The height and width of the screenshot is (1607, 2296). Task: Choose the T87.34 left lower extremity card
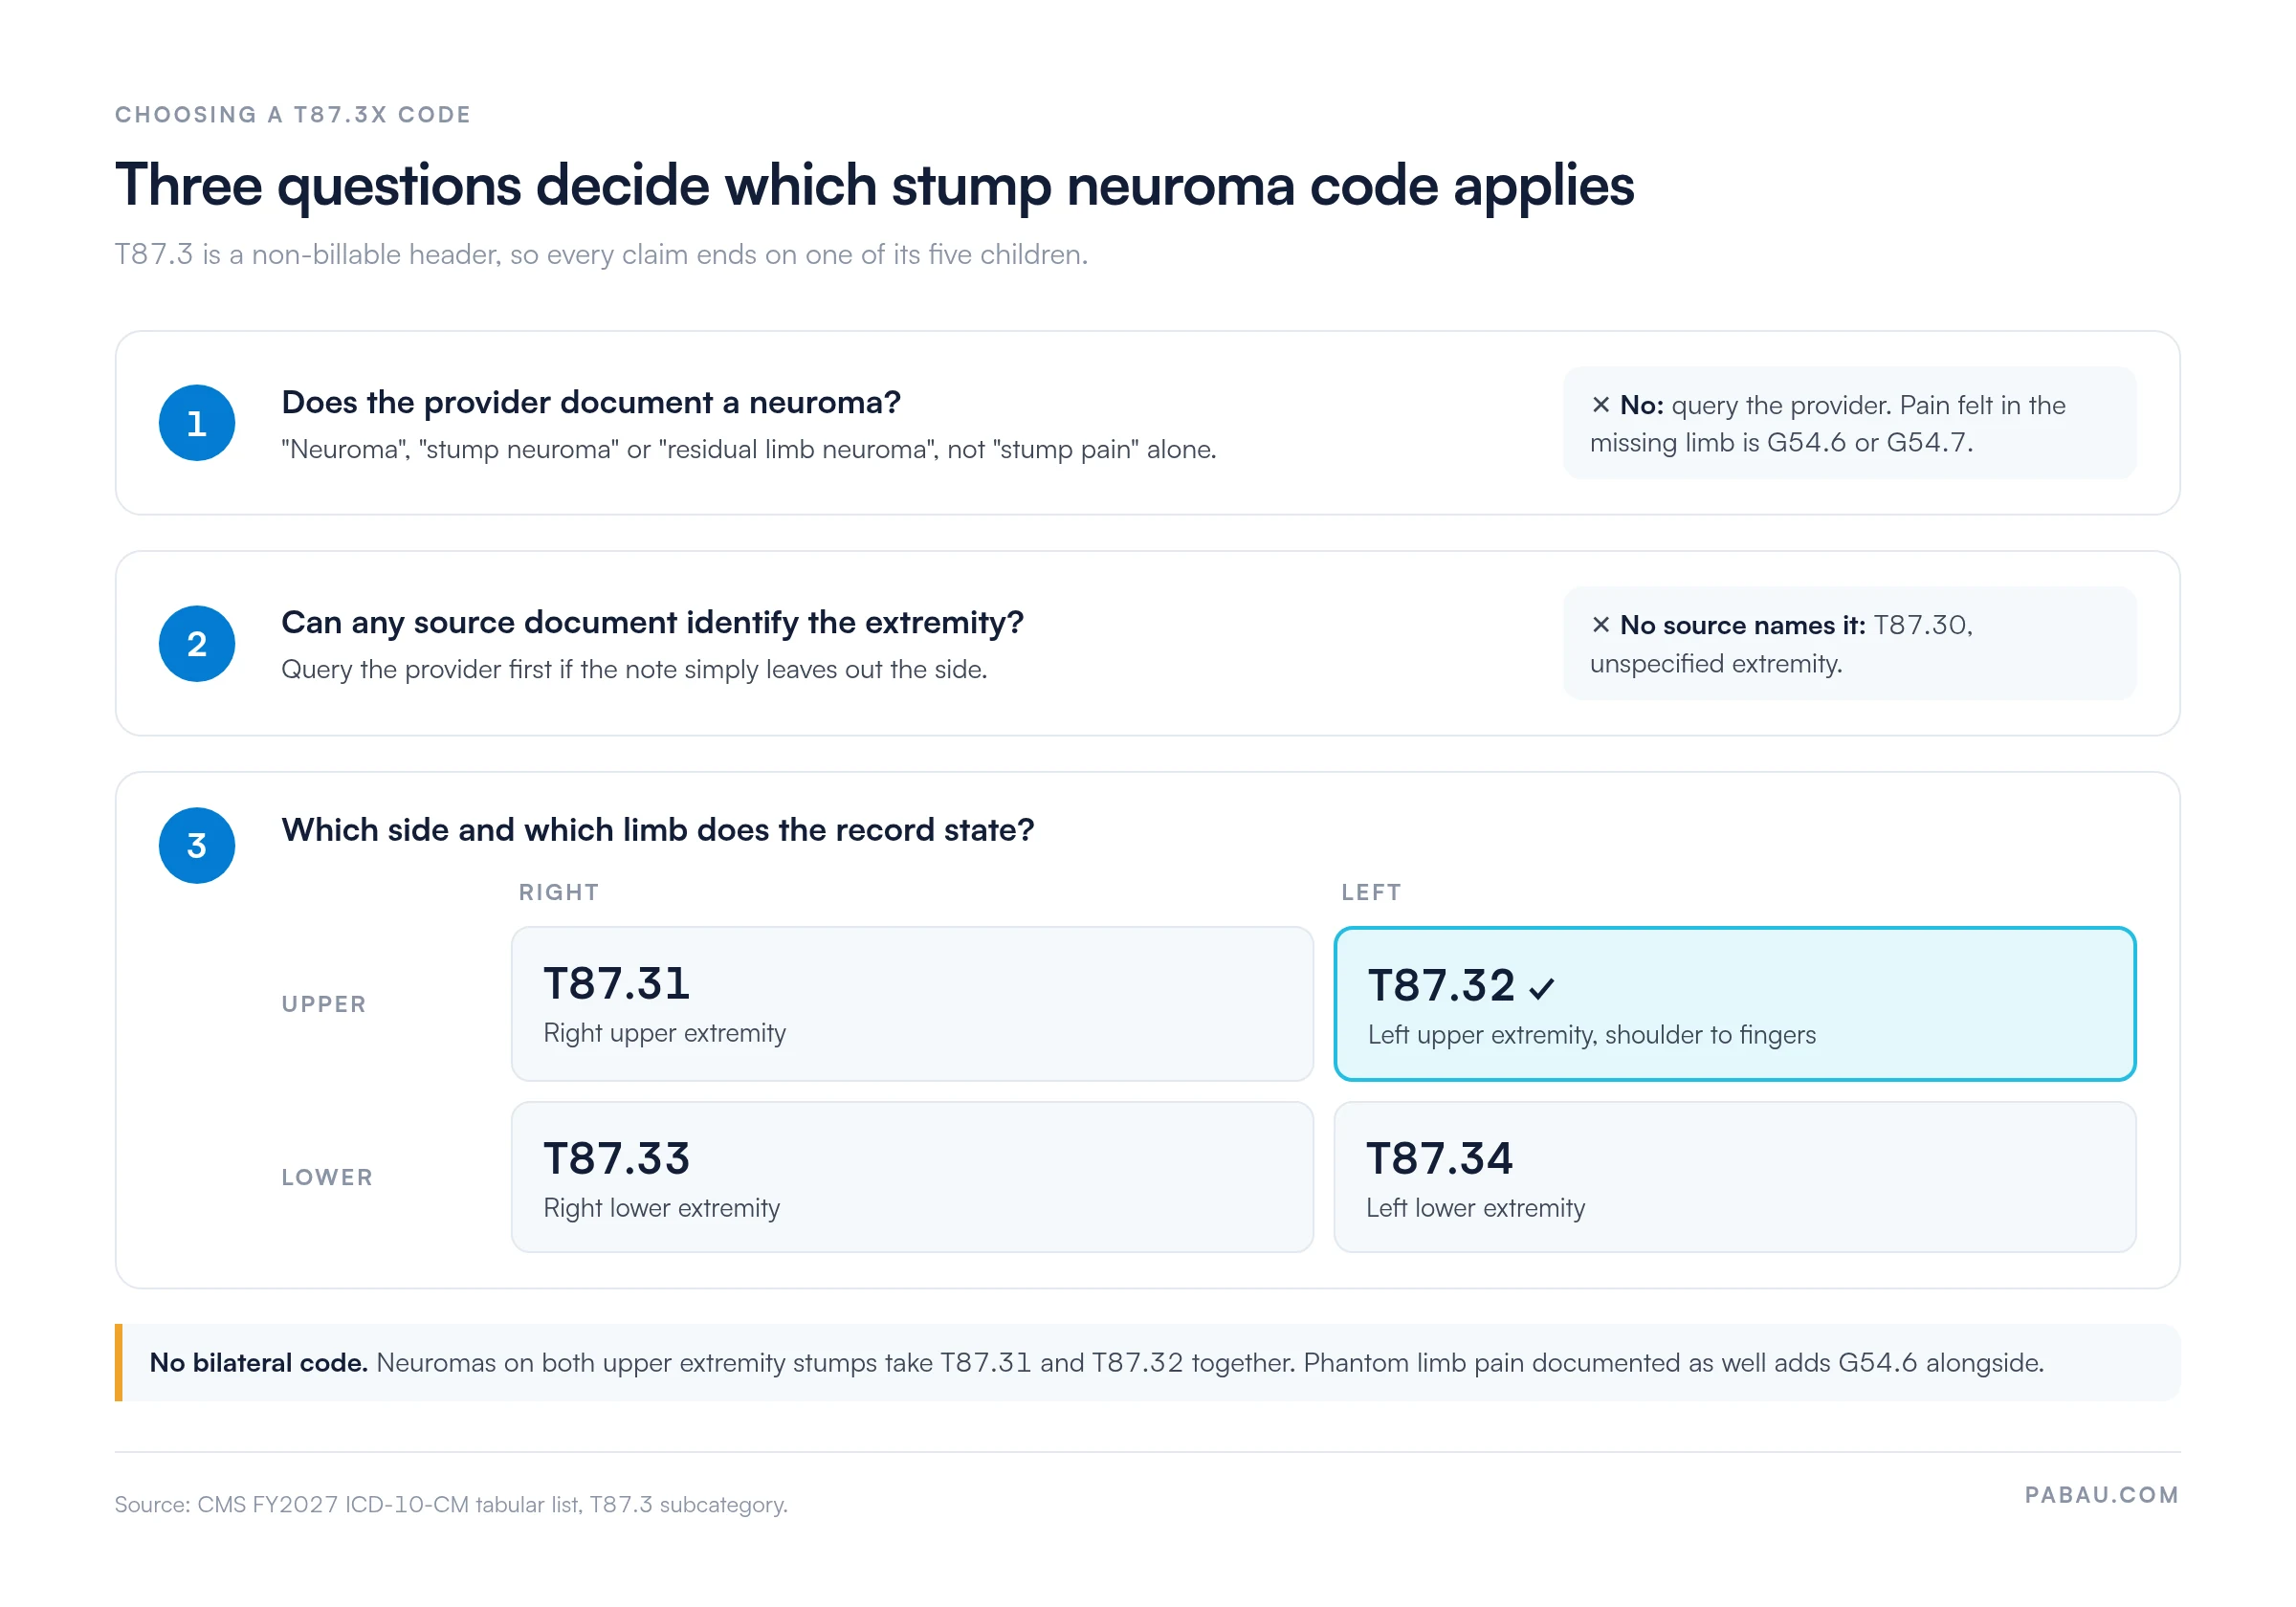(1735, 1177)
